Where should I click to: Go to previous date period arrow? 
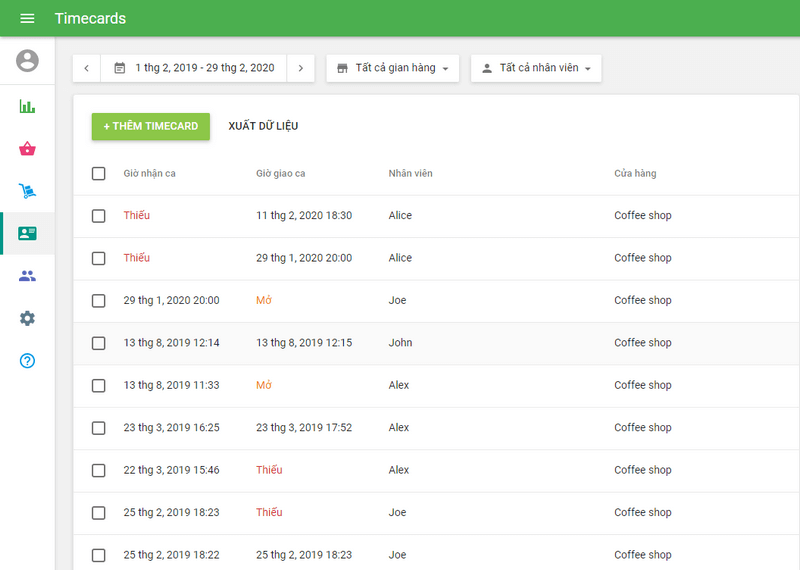coord(86,68)
